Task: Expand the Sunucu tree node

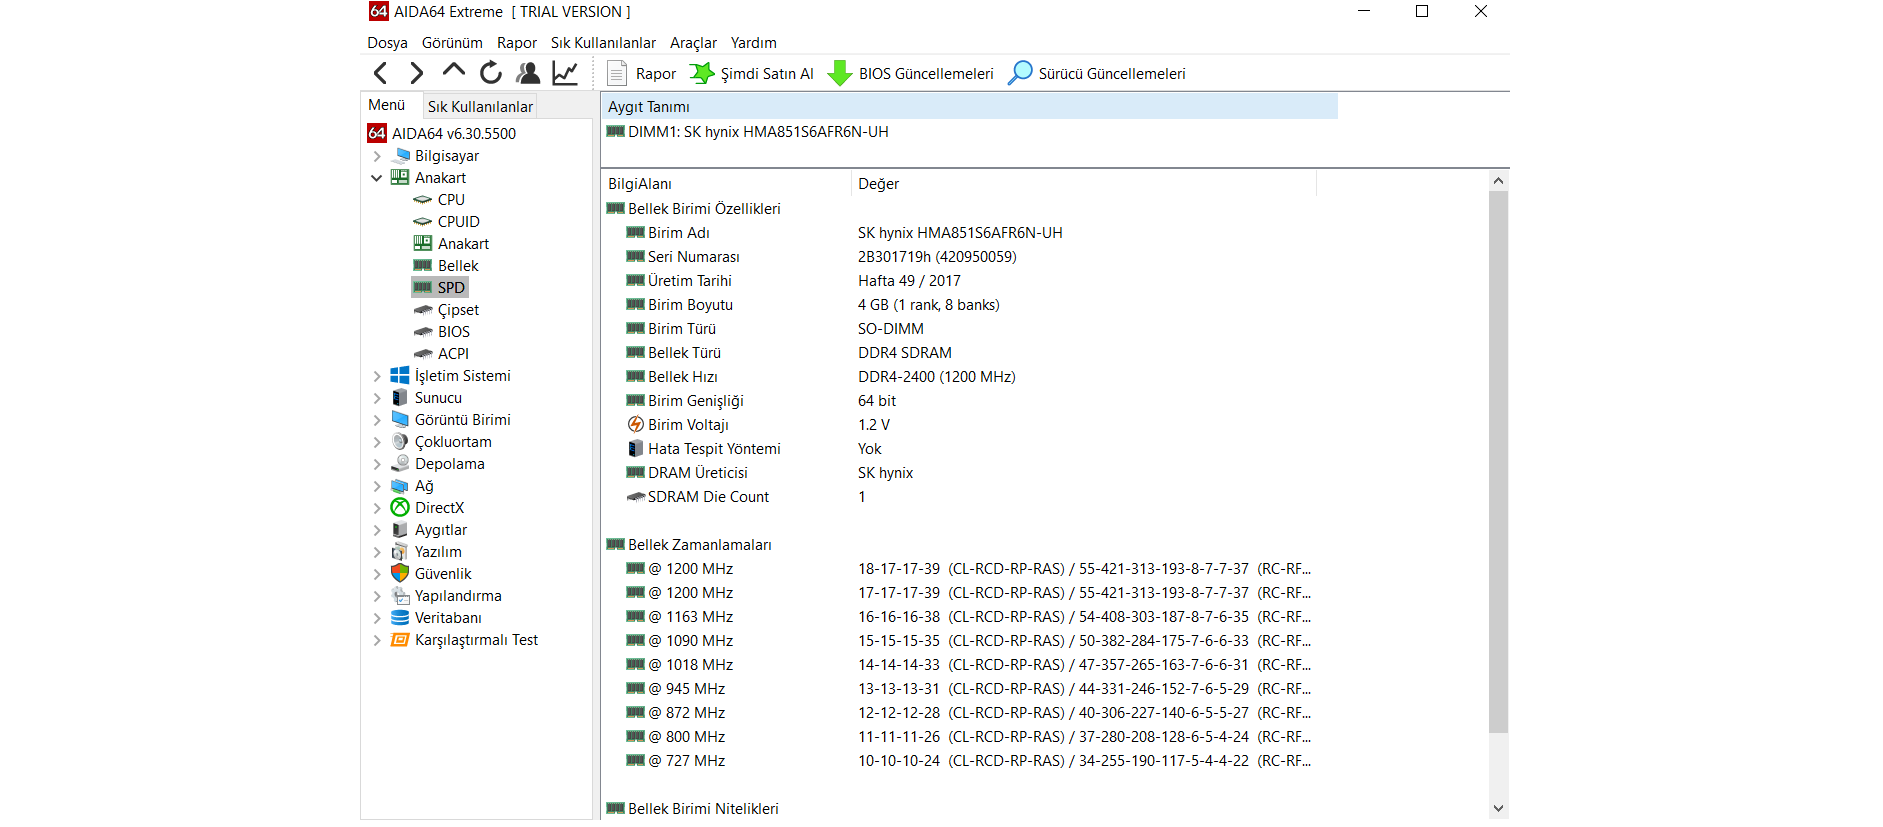Action: [377, 398]
